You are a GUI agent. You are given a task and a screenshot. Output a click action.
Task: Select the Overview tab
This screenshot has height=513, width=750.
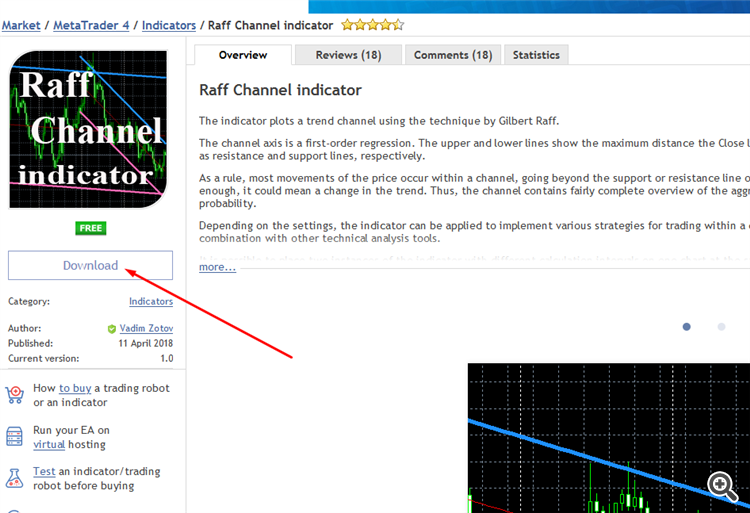[243, 55]
